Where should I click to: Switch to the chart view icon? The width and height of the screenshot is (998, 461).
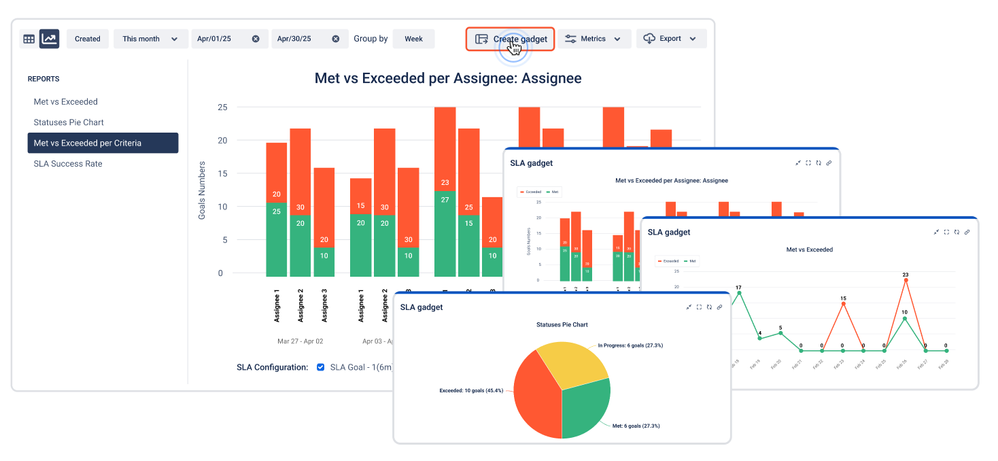tap(49, 39)
